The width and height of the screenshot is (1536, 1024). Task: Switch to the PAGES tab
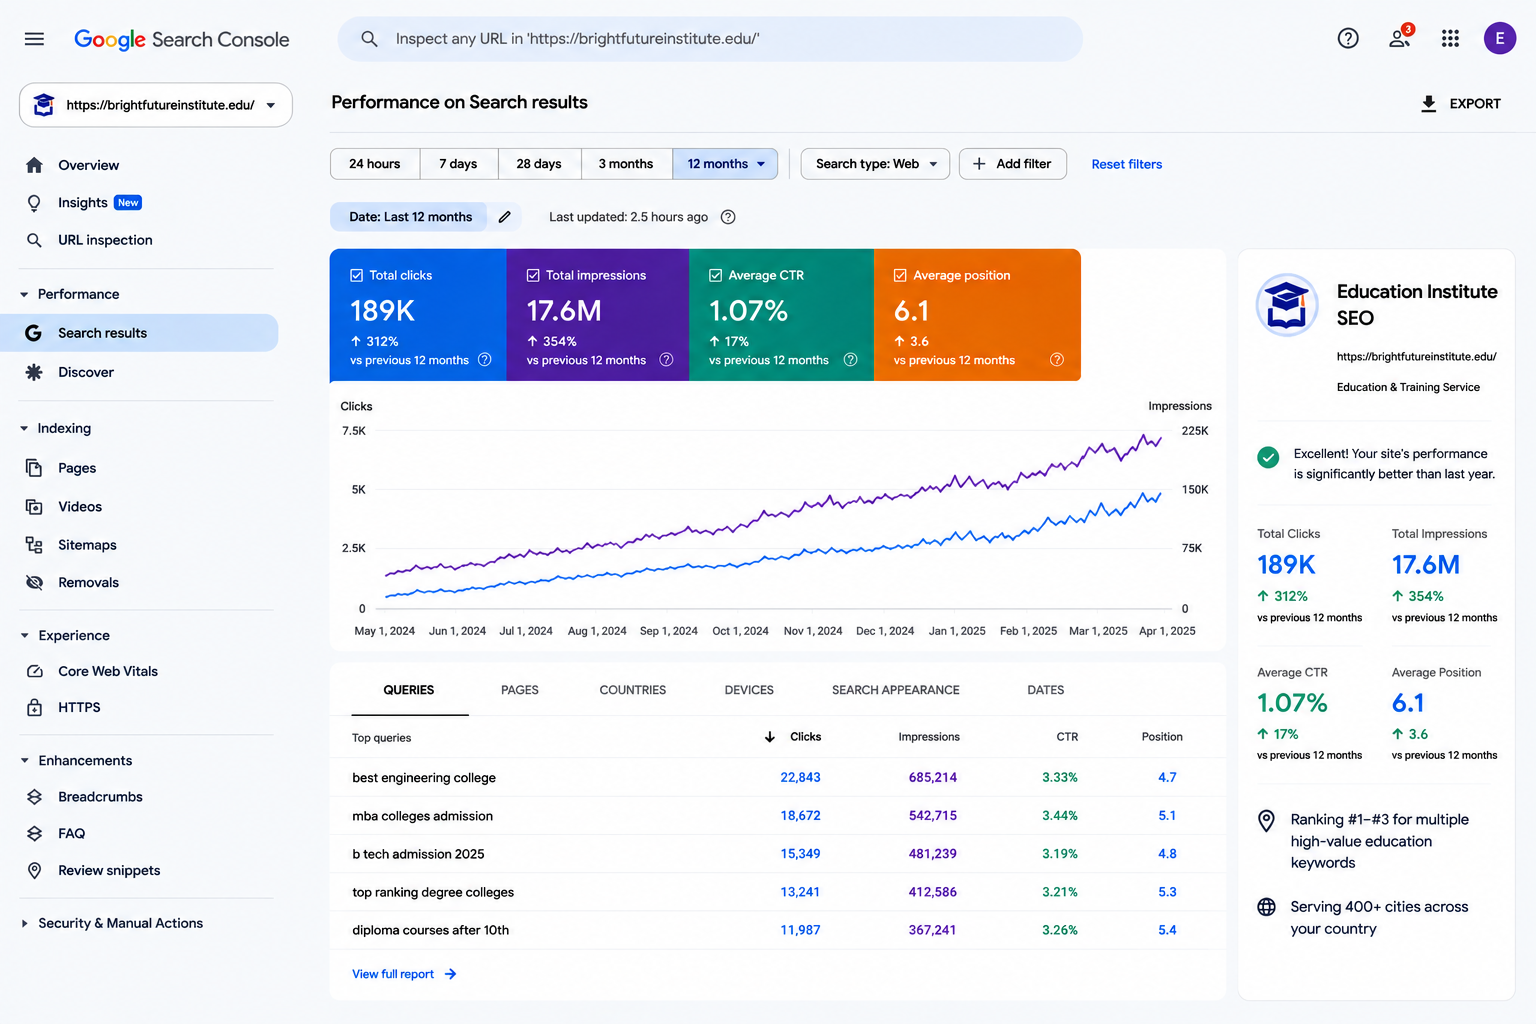pyautogui.click(x=520, y=690)
